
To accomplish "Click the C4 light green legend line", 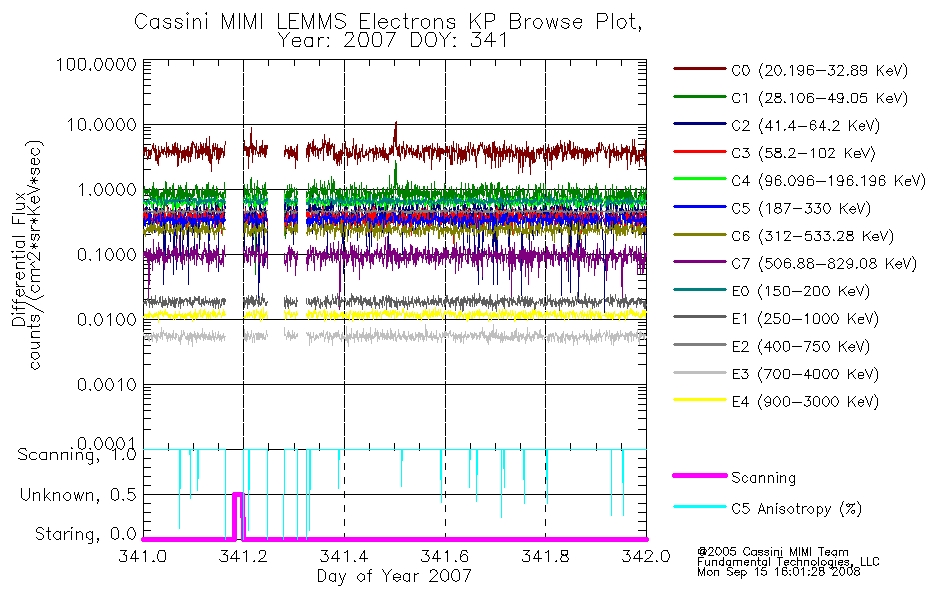I will pos(699,179).
